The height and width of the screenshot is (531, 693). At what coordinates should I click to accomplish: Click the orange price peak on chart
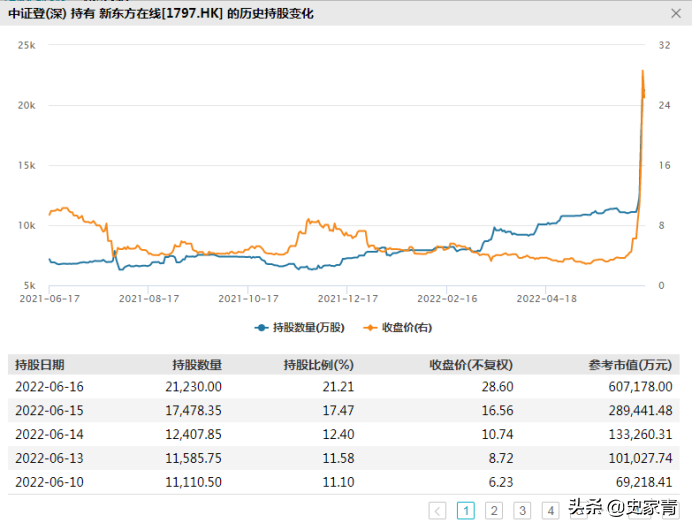(643, 71)
